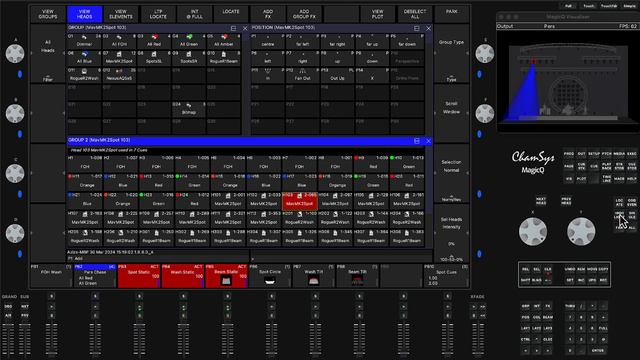Click the ChamSys MagicQ logo

[533, 162]
